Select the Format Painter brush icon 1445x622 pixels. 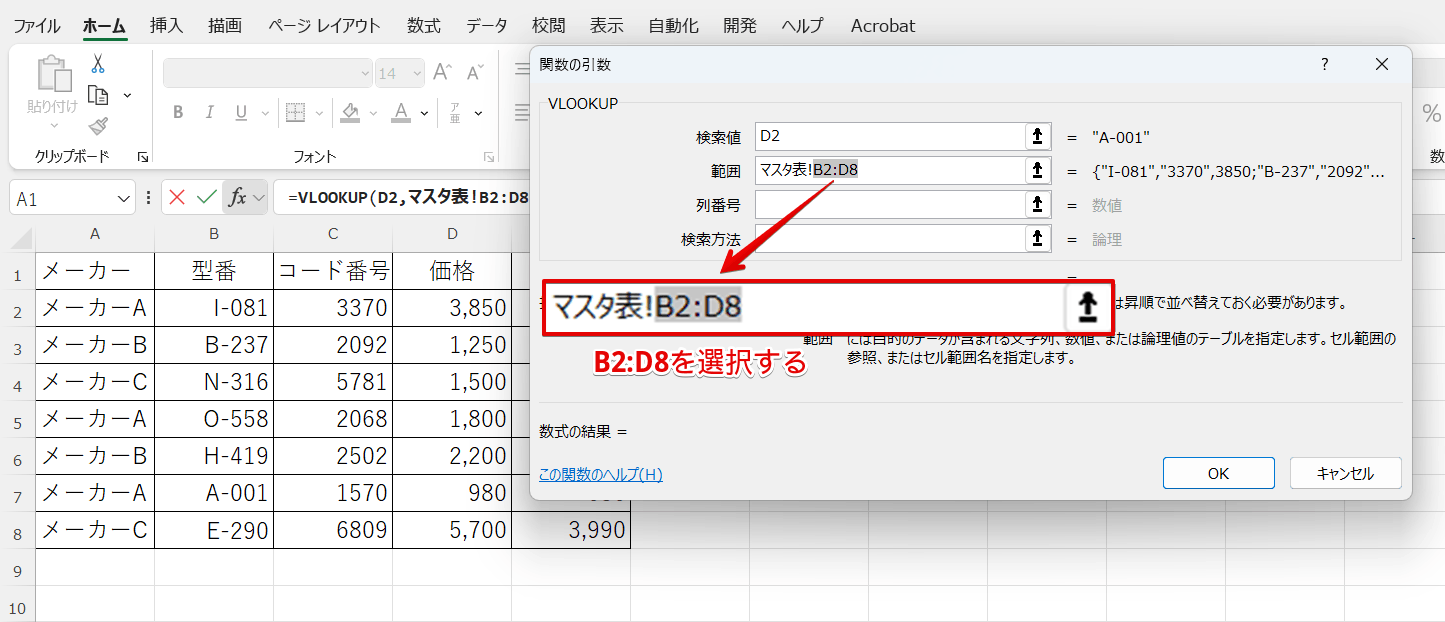[x=98, y=126]
